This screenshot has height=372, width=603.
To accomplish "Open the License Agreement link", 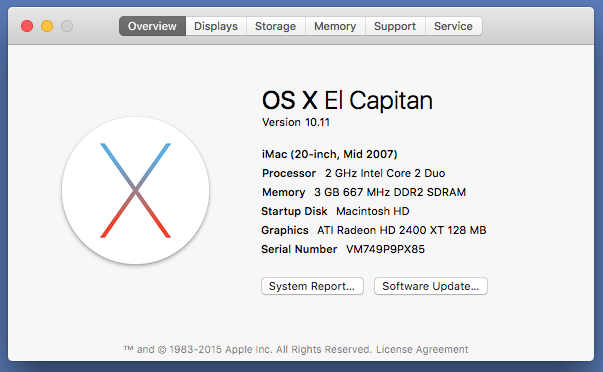I will click(x=422, y=349).
